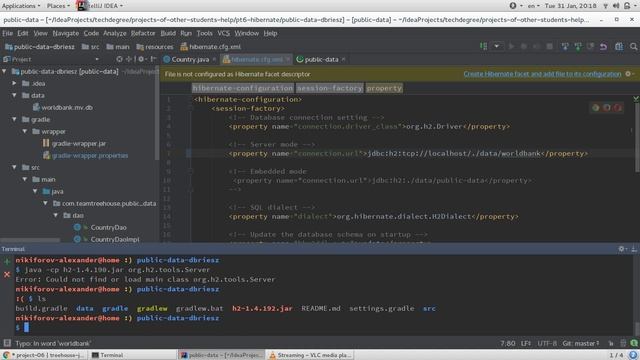
Task: Click the resources breadcrumb in navigation bar
Action: pyautogui.click(x=155, y=47)
